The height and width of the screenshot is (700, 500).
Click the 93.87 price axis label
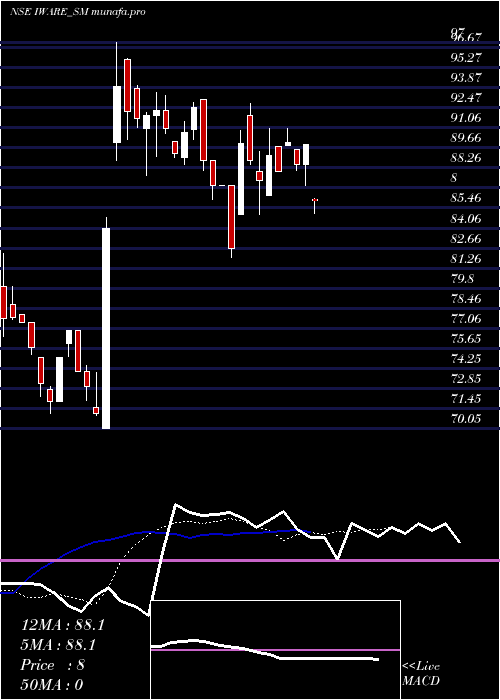point(466,78)
